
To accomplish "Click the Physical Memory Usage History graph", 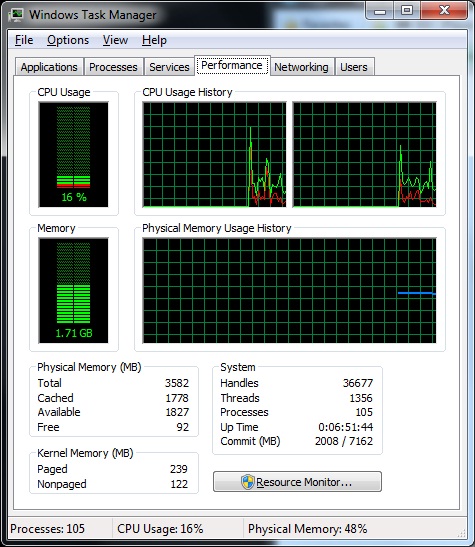I will 289,291.
